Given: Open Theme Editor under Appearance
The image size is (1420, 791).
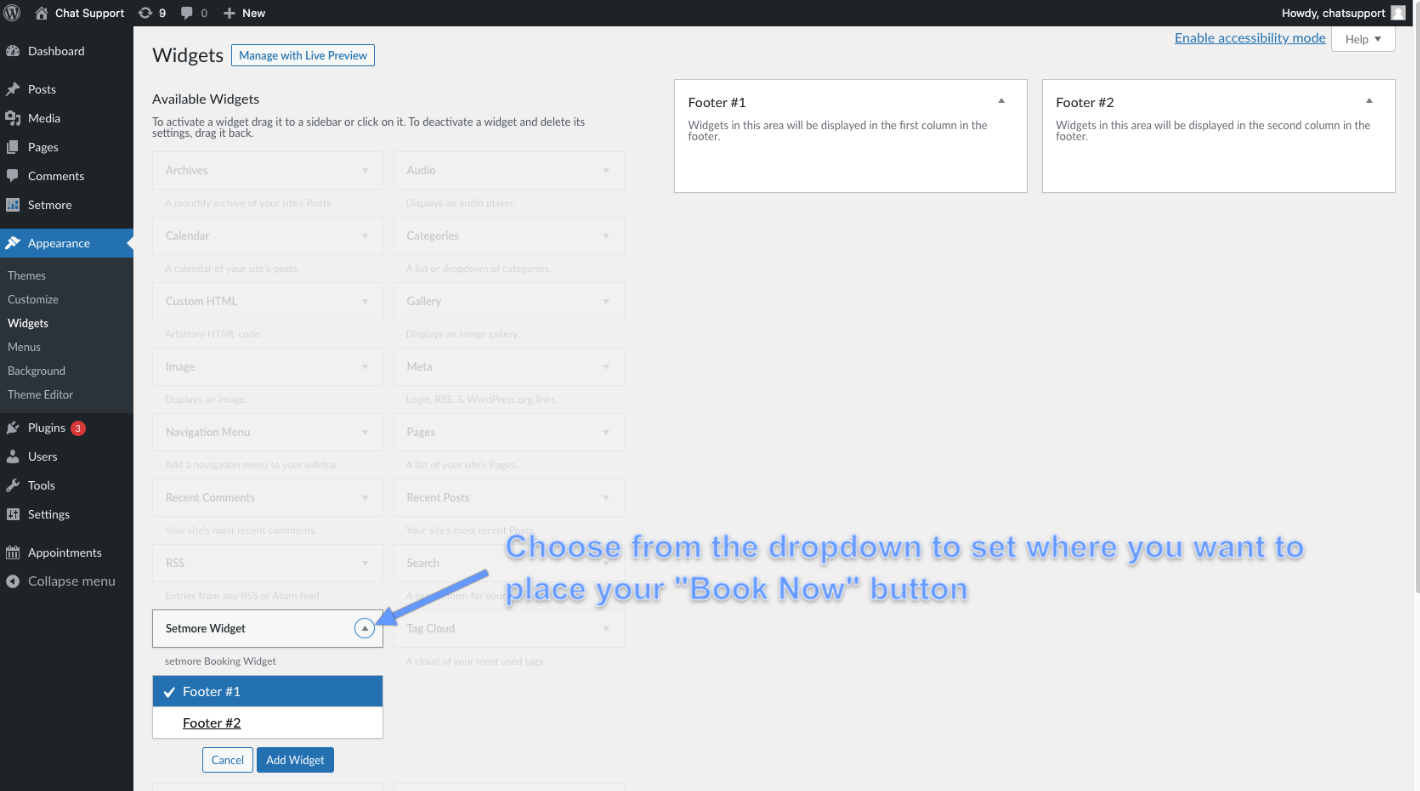Looking at the screenshot, I should tap(40, 395).
